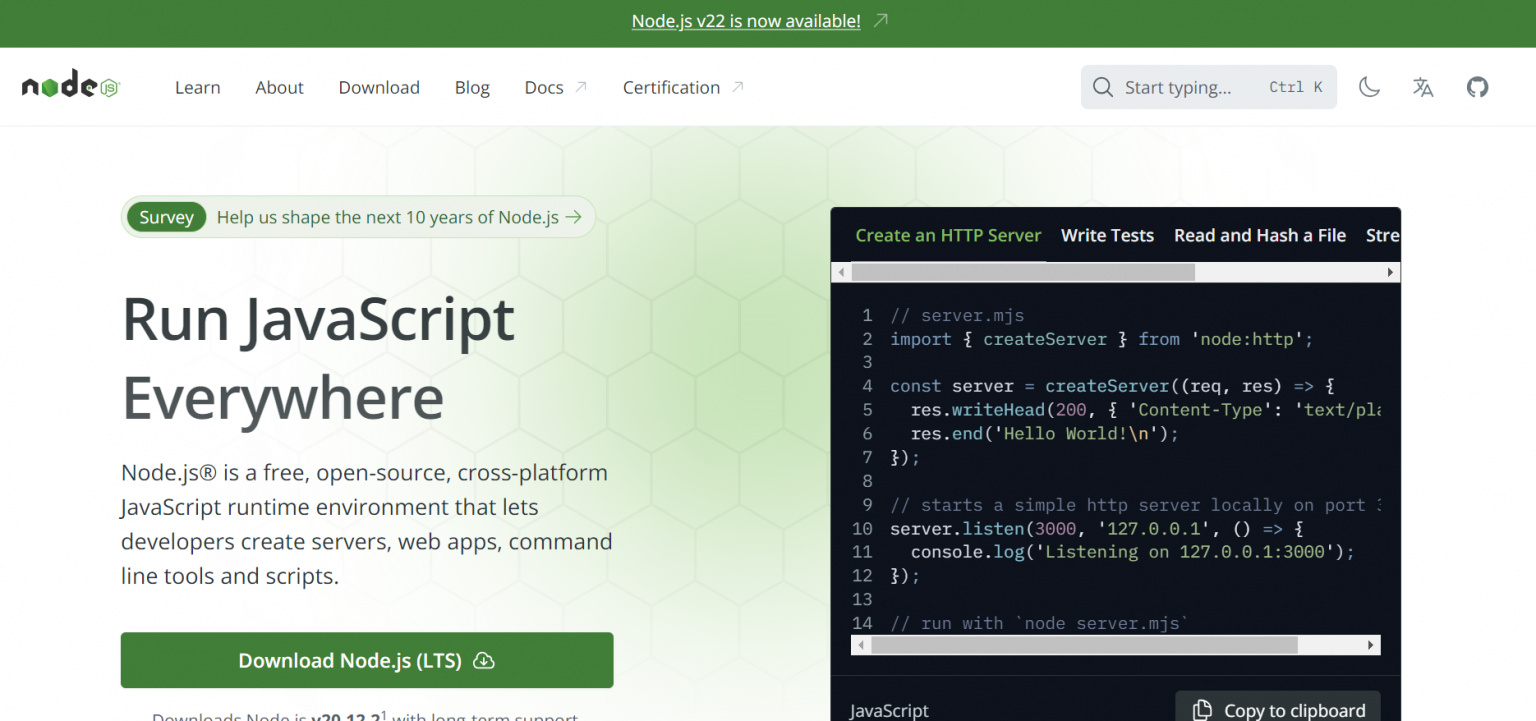Viewport: 1536px width, 721px height.
Task: Toggle dark mode with the moon icon
Action: point(1369,87)
